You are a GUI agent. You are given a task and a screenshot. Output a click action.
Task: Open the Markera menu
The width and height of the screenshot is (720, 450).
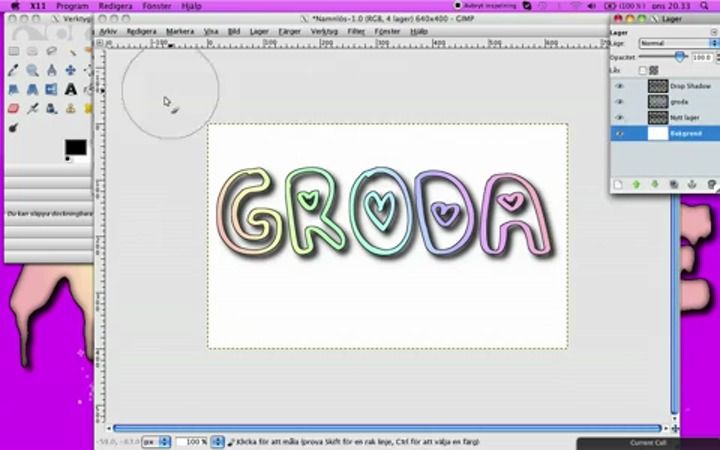[180, 31]
